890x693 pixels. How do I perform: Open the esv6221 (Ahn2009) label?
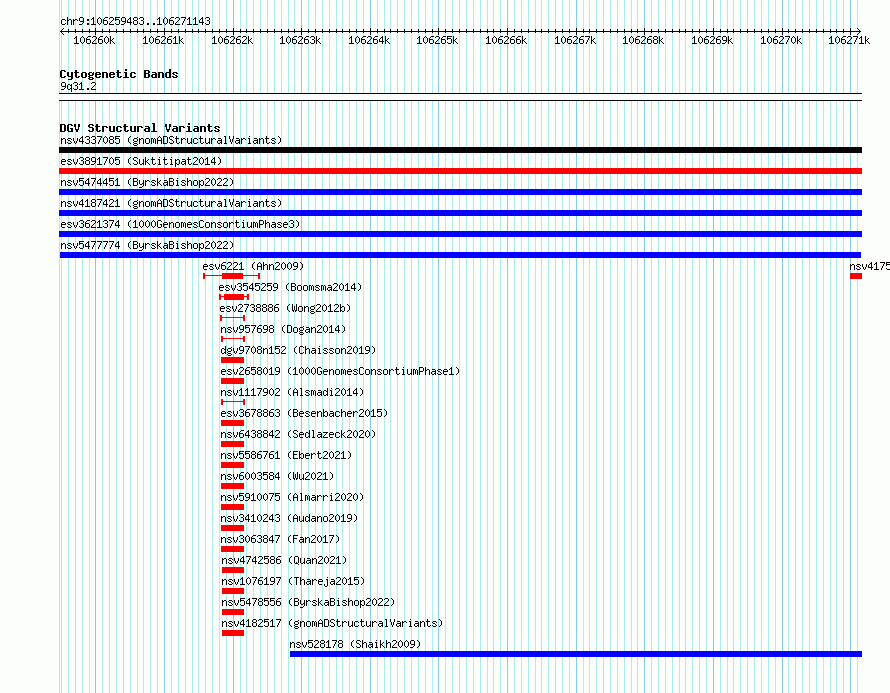tap(253, 266)
